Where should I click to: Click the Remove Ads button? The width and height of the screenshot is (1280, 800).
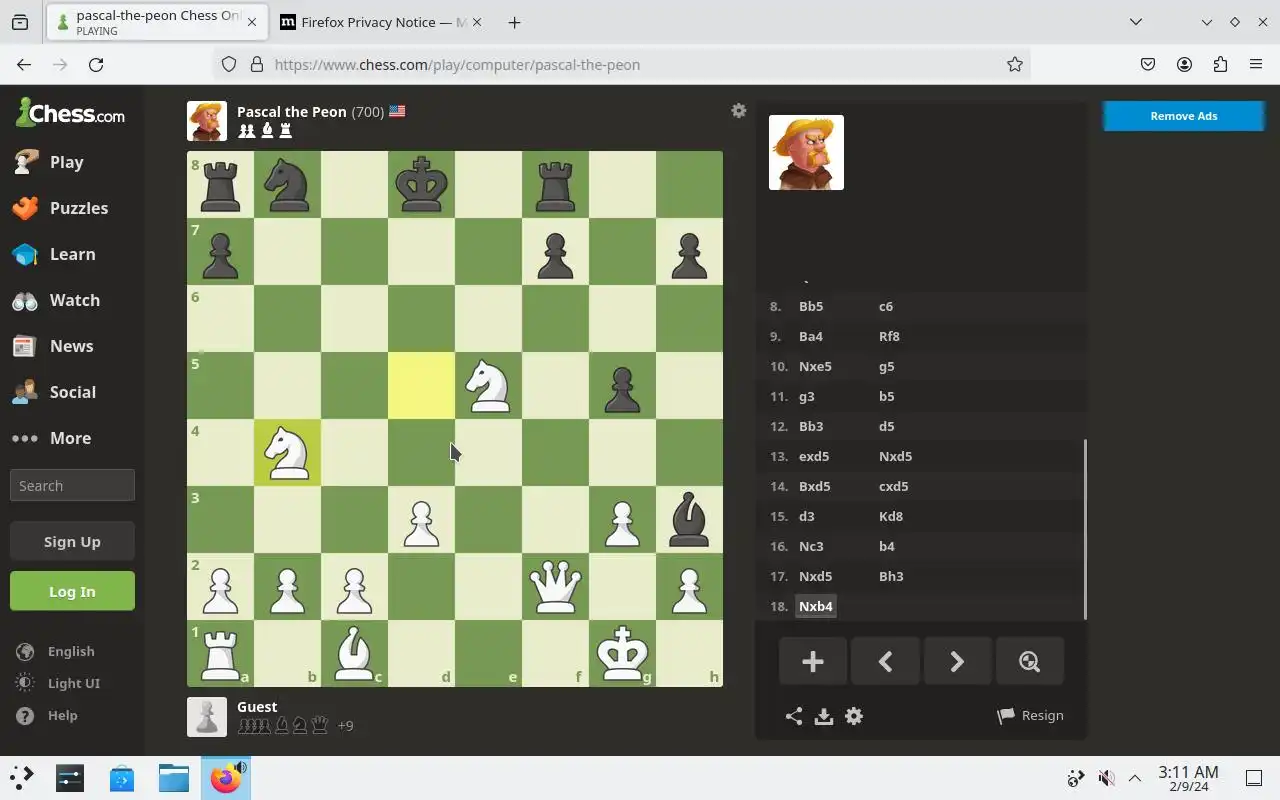tap(1183, 116)
